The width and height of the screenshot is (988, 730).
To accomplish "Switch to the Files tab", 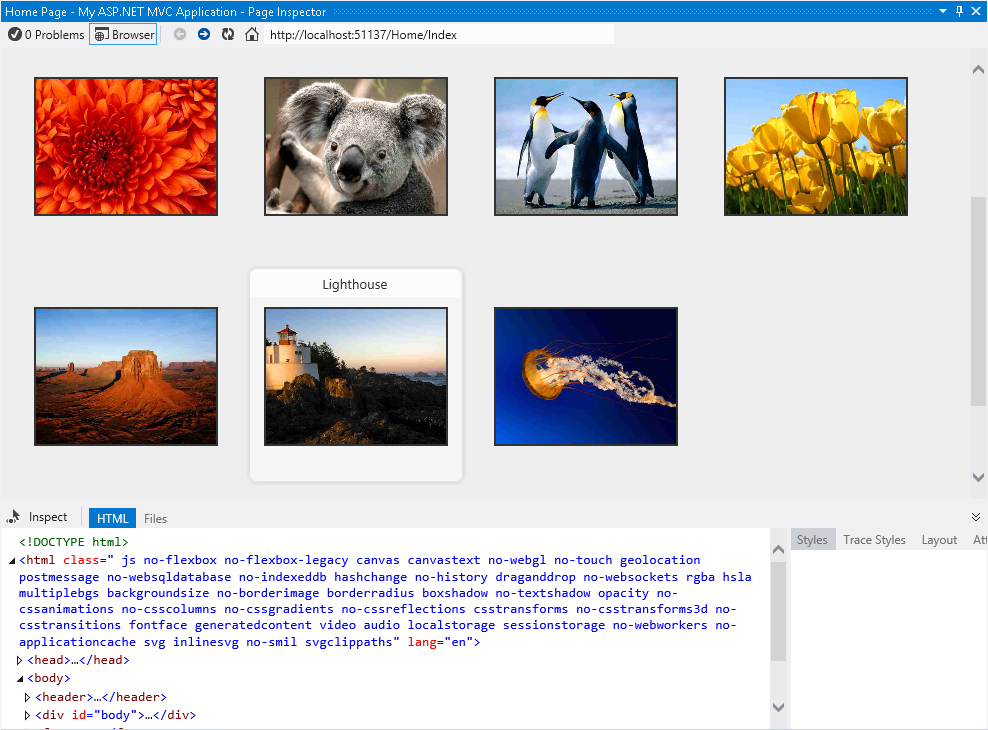I will (x=155, y=517).
